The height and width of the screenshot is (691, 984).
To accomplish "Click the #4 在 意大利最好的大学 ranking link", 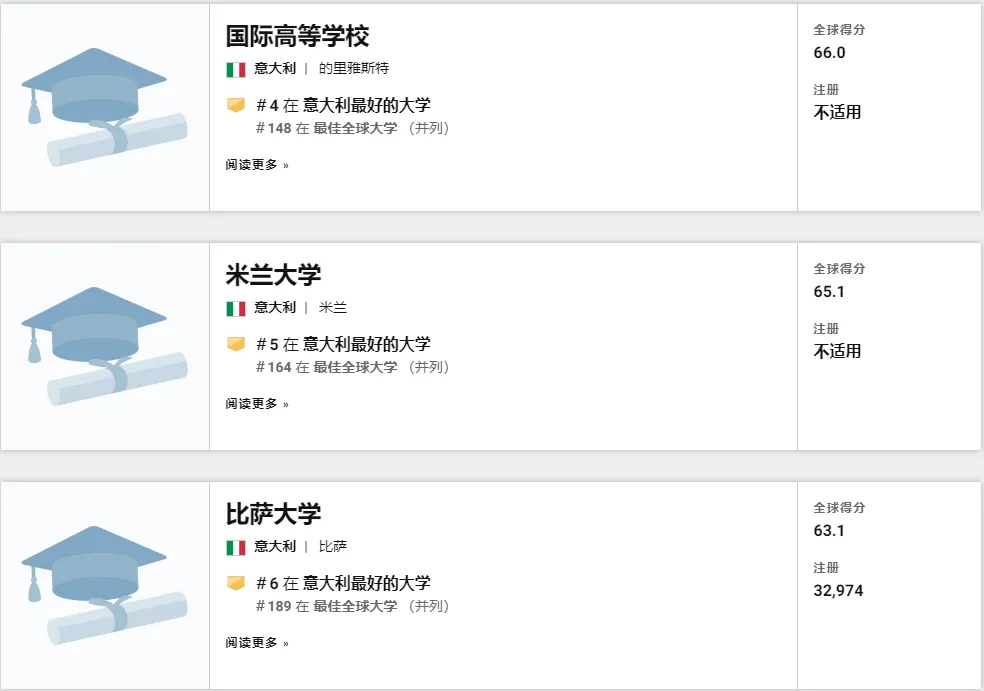I will (x=343, y=105).
